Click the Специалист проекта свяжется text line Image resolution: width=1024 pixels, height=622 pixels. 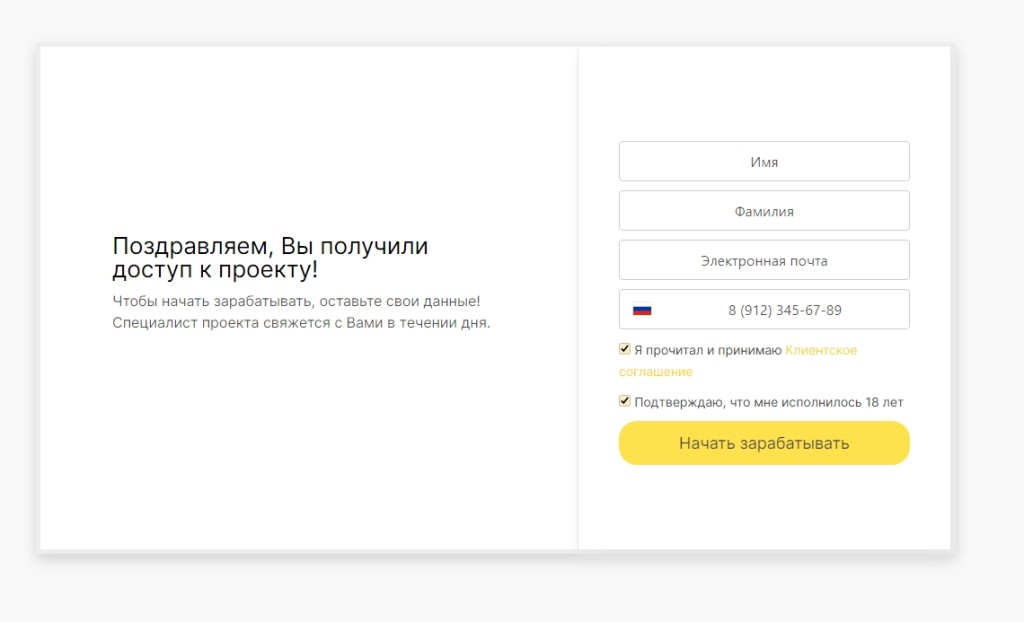click(301, 323)
